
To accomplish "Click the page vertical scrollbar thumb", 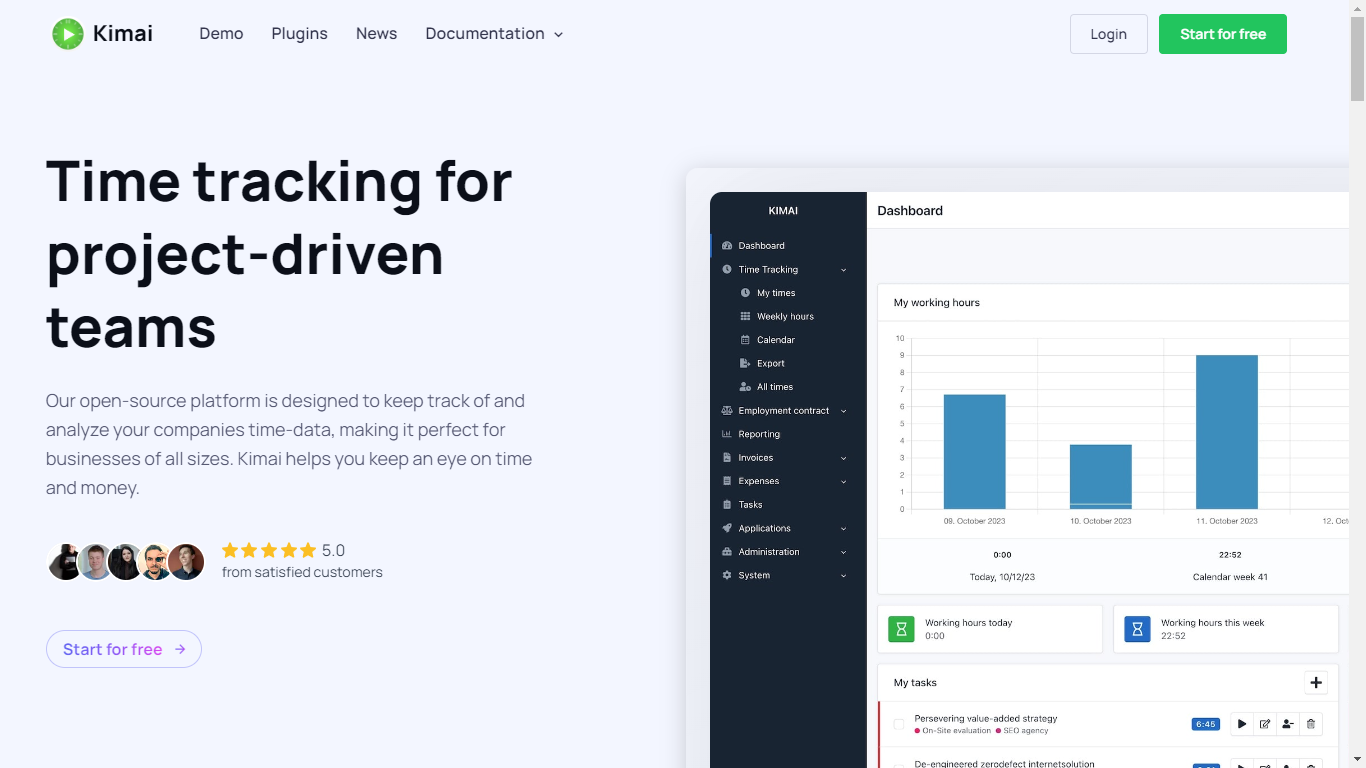I will pyautogui.click(x=1357, y=58).
